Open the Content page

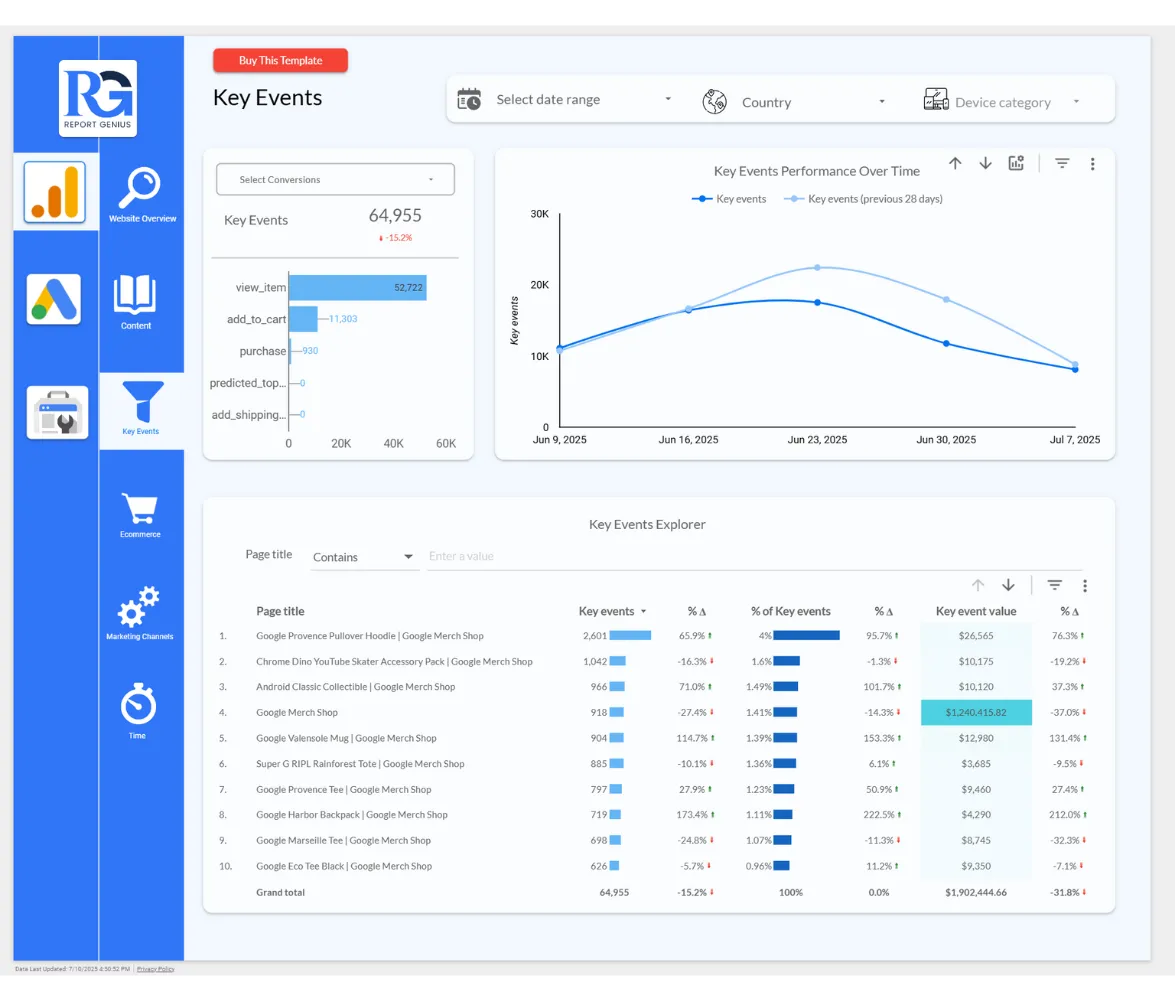(136, 302)
